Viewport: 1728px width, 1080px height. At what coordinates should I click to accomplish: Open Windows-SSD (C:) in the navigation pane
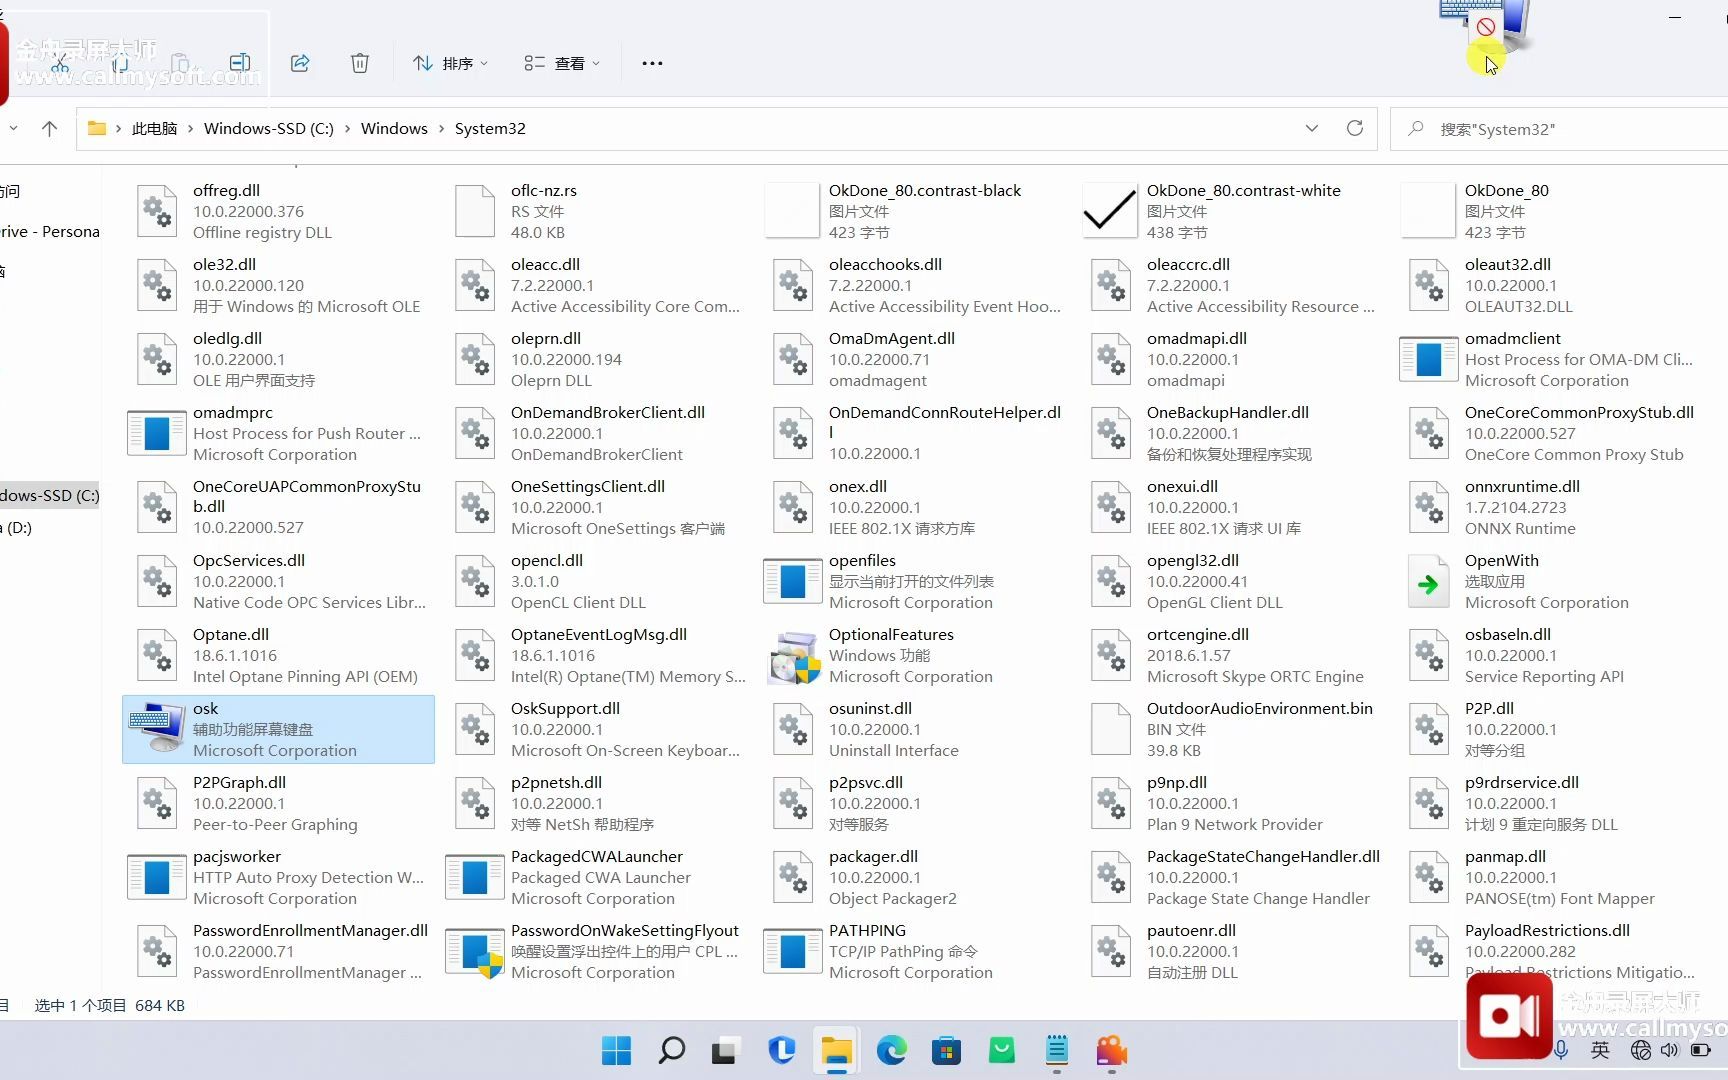tap(50, 495)
